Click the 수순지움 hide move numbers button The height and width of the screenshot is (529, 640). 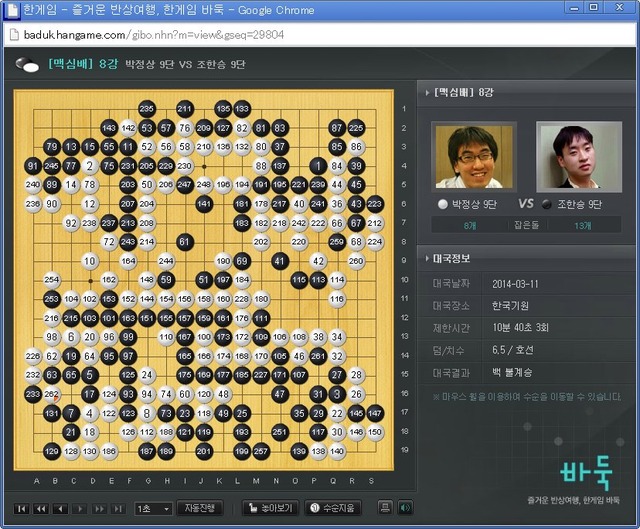pos(334,508)
